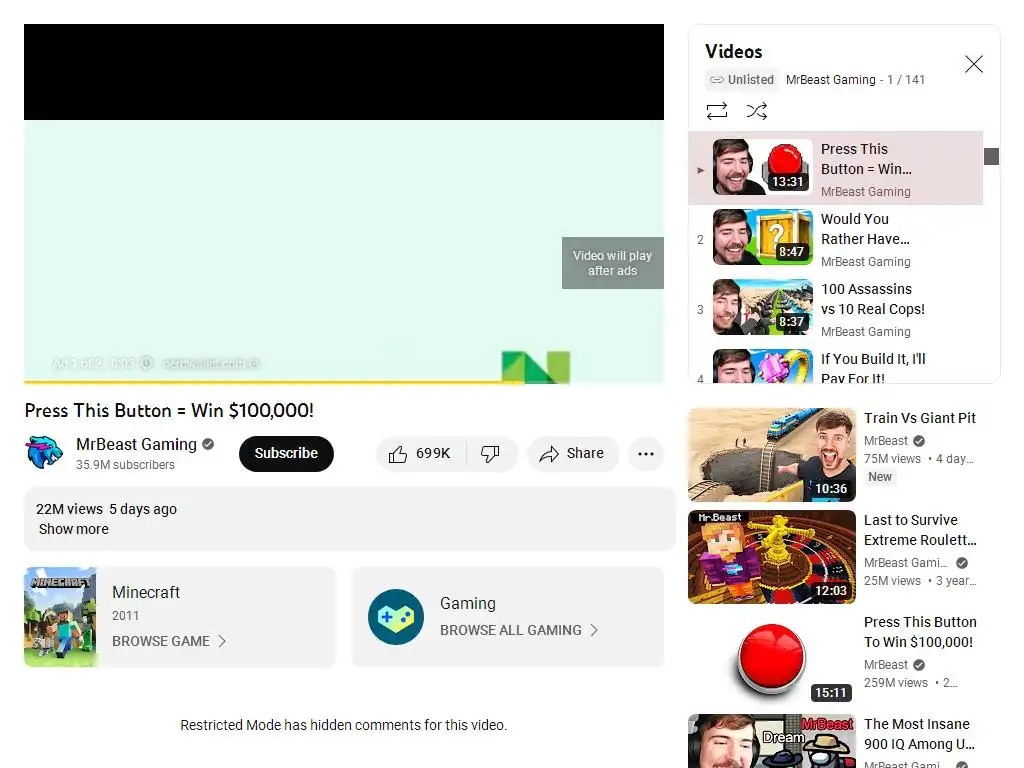Open MrBeast Gaming channel avatar
This screenshot has height=768, width=1024.
[x=44, y=453]
